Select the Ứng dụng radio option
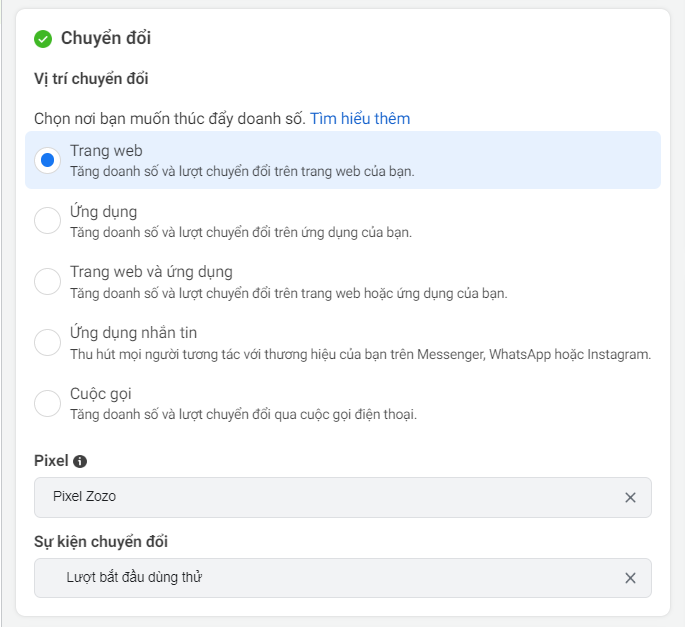The height and width of the screenshot is (627, 685). [47, 221]
